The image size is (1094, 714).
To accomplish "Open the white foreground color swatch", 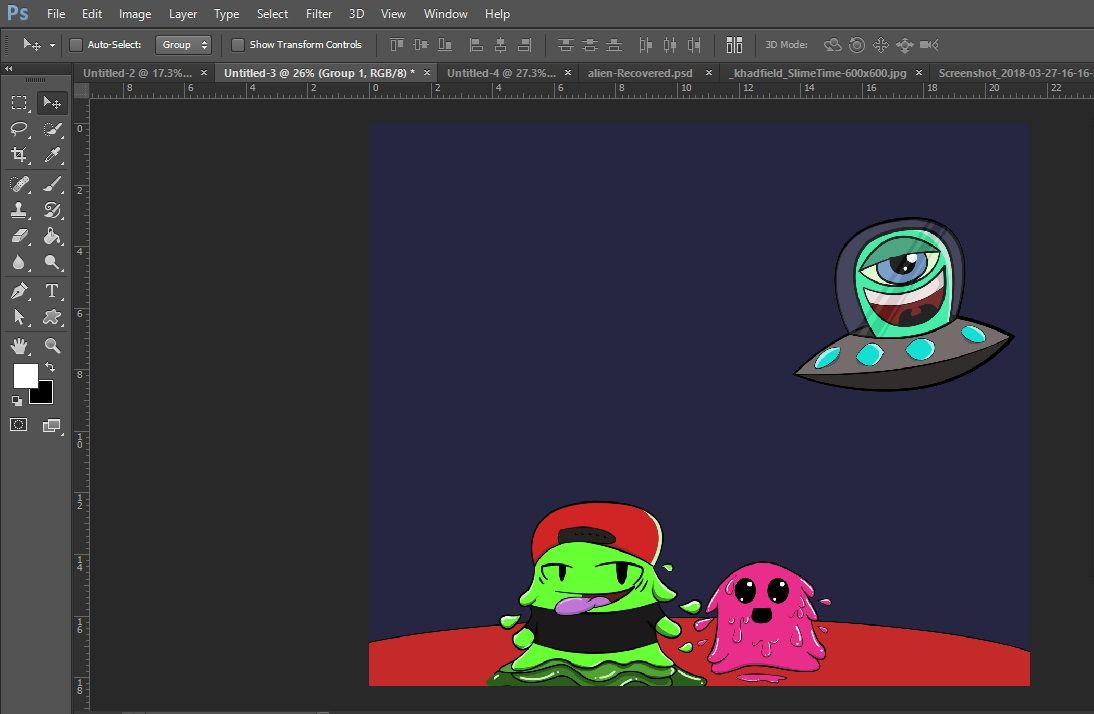I will click(24, 374).
